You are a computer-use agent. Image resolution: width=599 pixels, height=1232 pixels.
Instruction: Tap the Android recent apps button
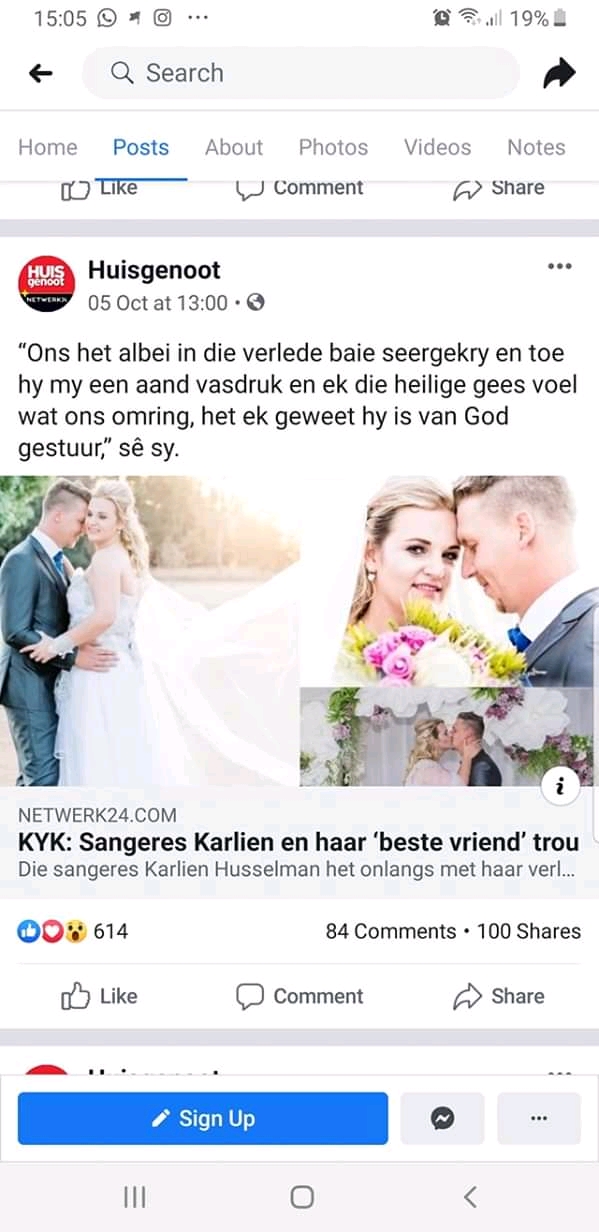[x=135, y=1197]
